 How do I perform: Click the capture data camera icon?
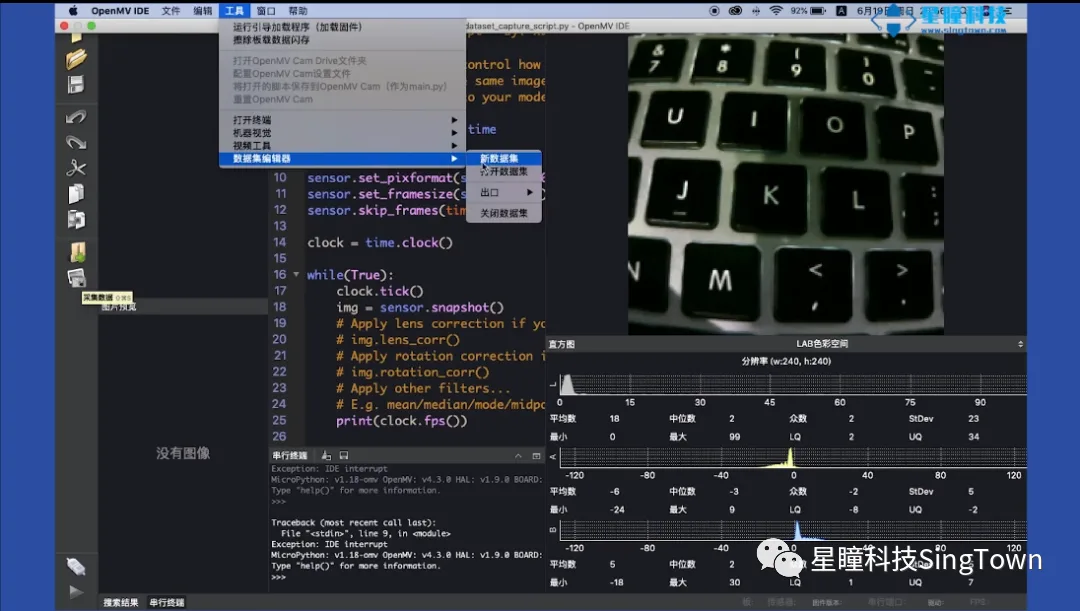click(76, 278)
